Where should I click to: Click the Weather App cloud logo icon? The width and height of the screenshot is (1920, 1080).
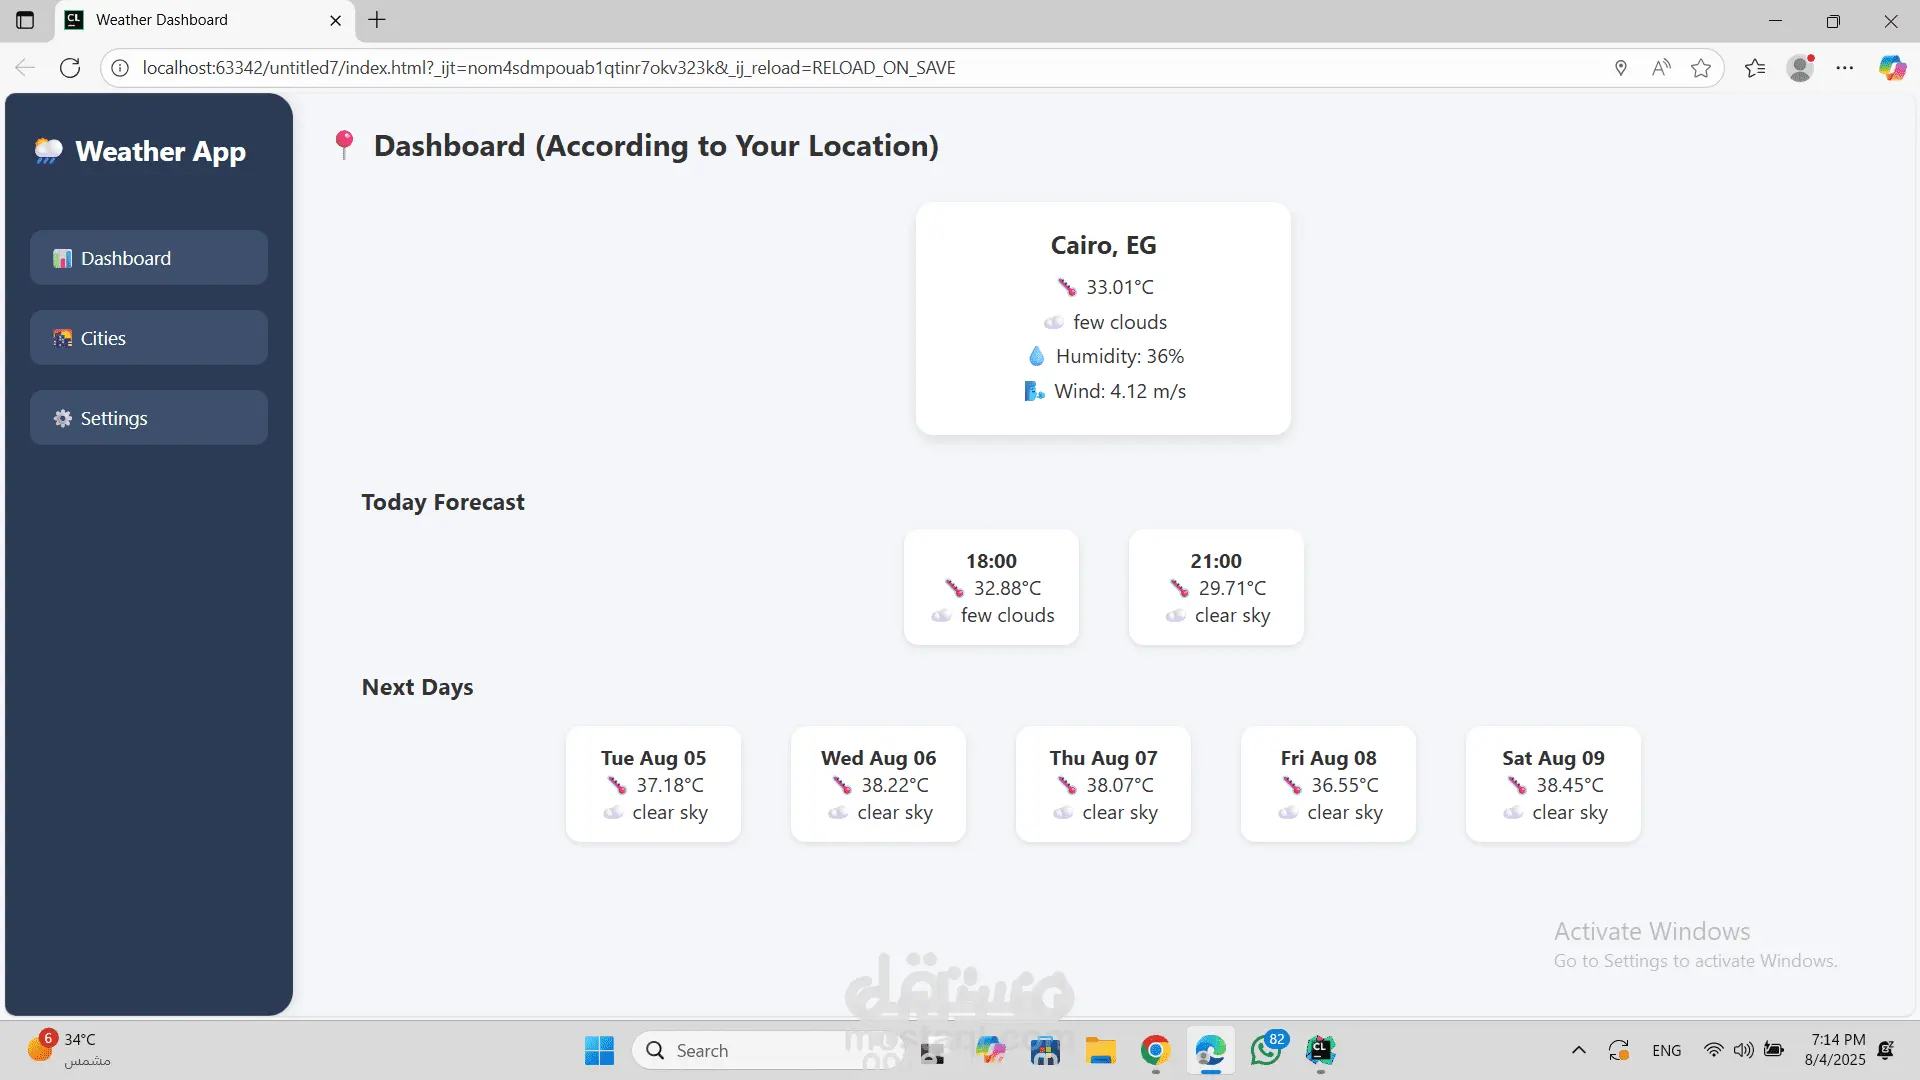(x=48, y=151)
